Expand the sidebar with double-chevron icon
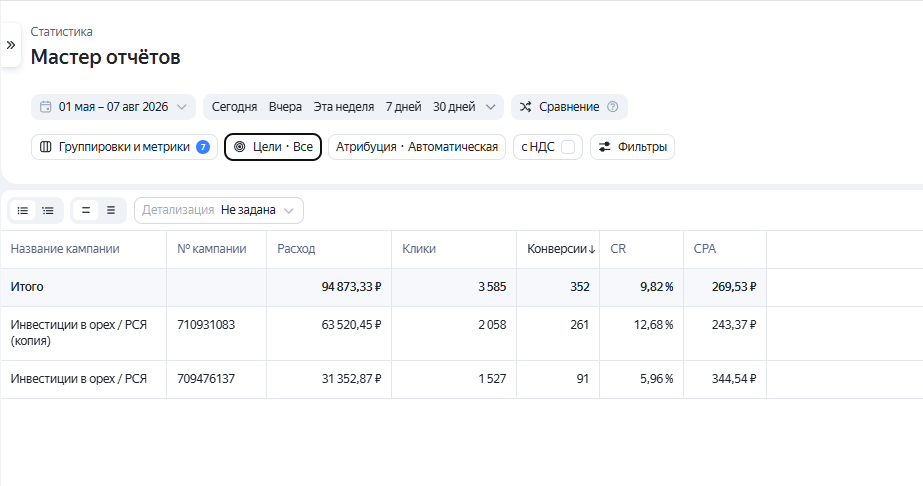Image resolution: width=923 pixels, height=486 pixels. (11, 45)
